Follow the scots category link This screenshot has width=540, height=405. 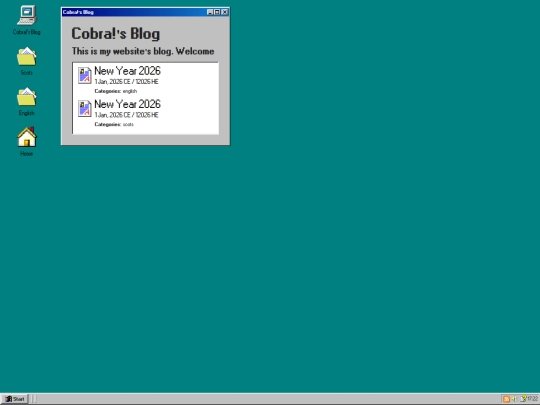click(x=128, y=124)
